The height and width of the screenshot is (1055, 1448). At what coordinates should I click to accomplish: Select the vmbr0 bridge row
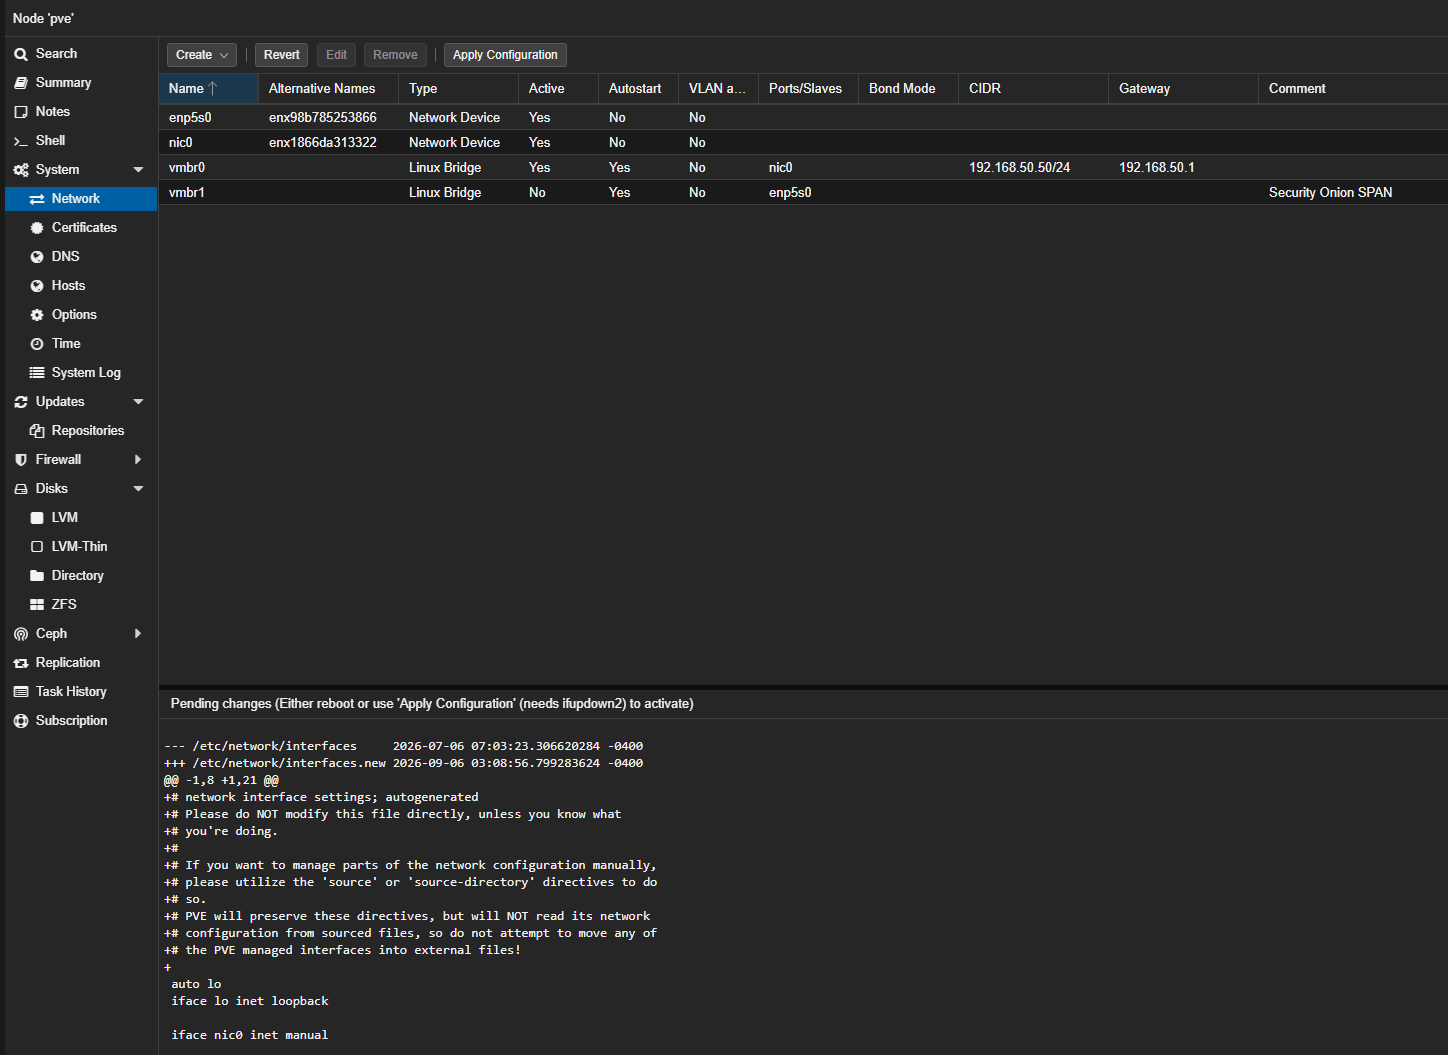tap(803, 168)
